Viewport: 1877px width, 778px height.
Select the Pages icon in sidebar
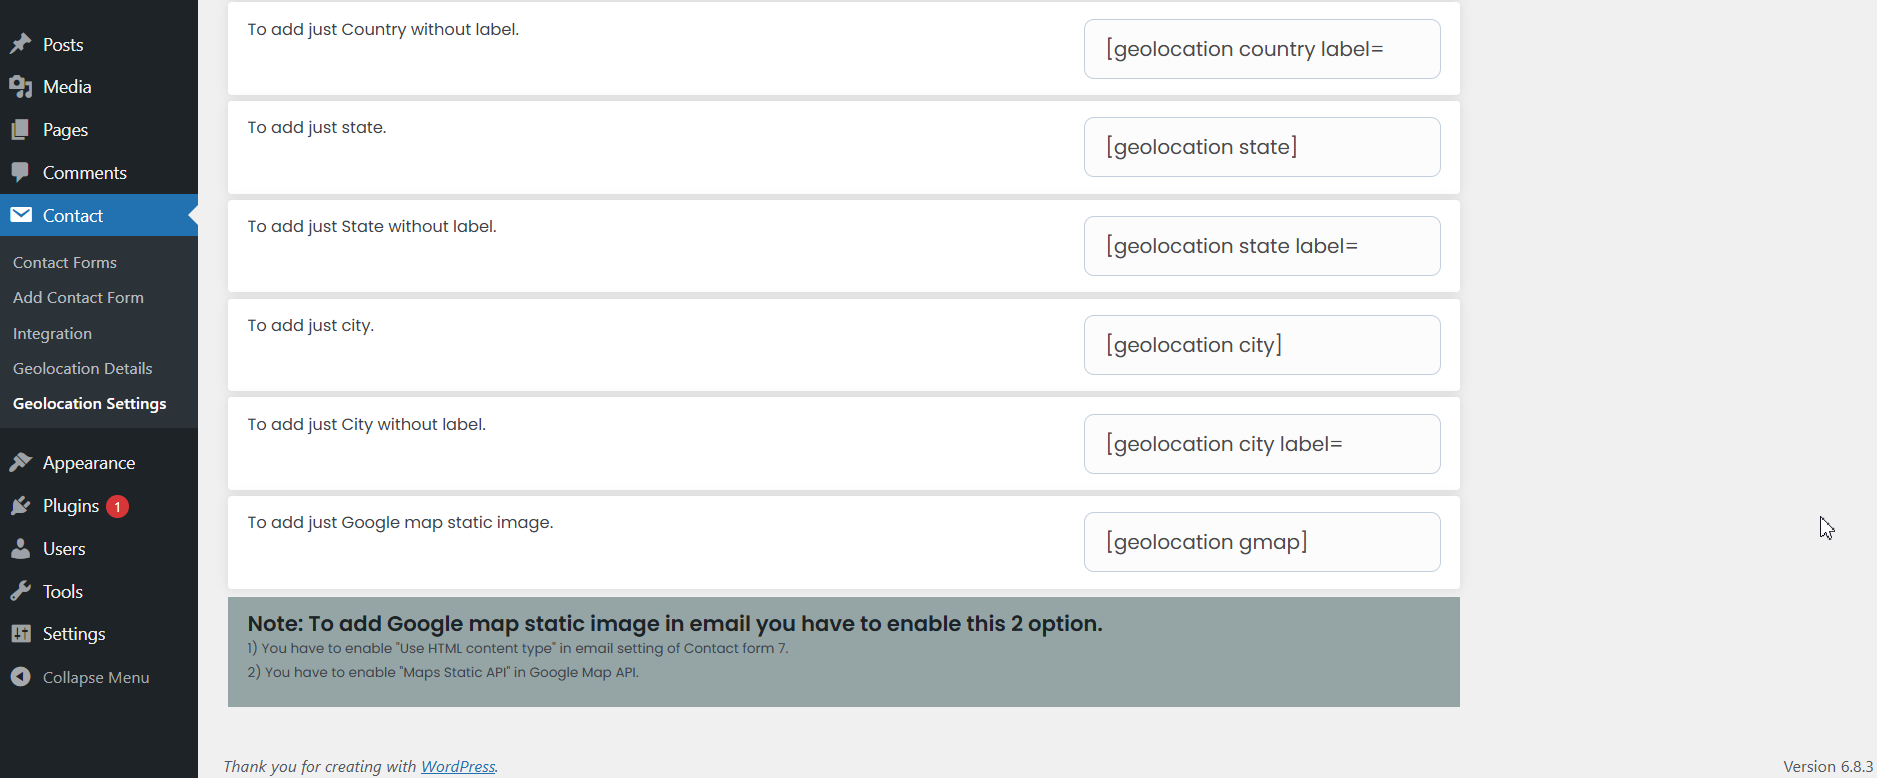click(22, 129)
